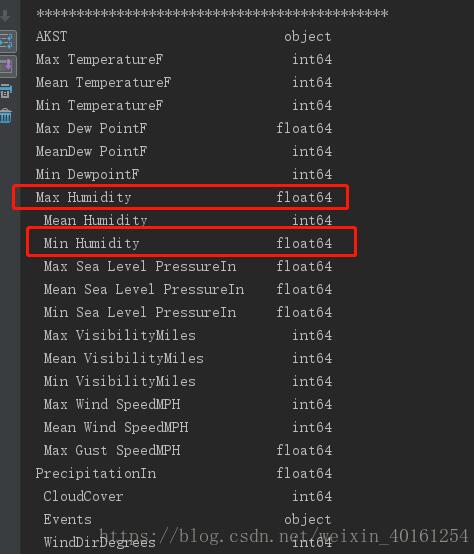Click the 'Min Humidity' highlighted row
Viewport: 474px width, 554px height.
(191, 242)
